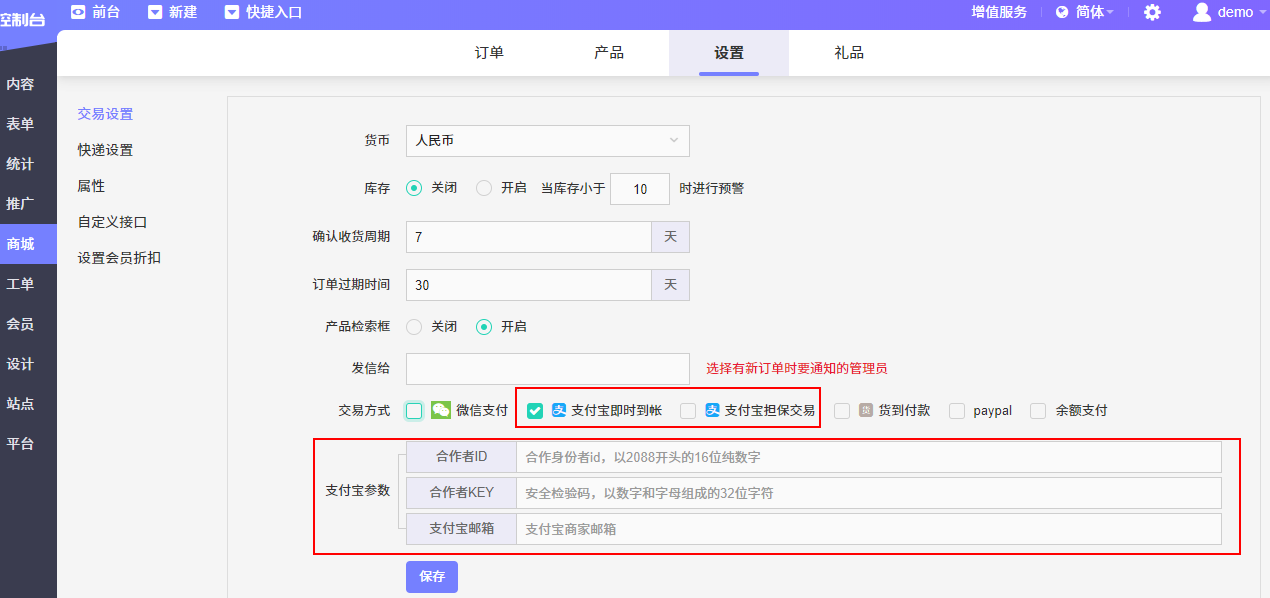This screenshot has width=1270, height=598.
Task: Open the 新建 menu
Action: (x=172, y=12)
